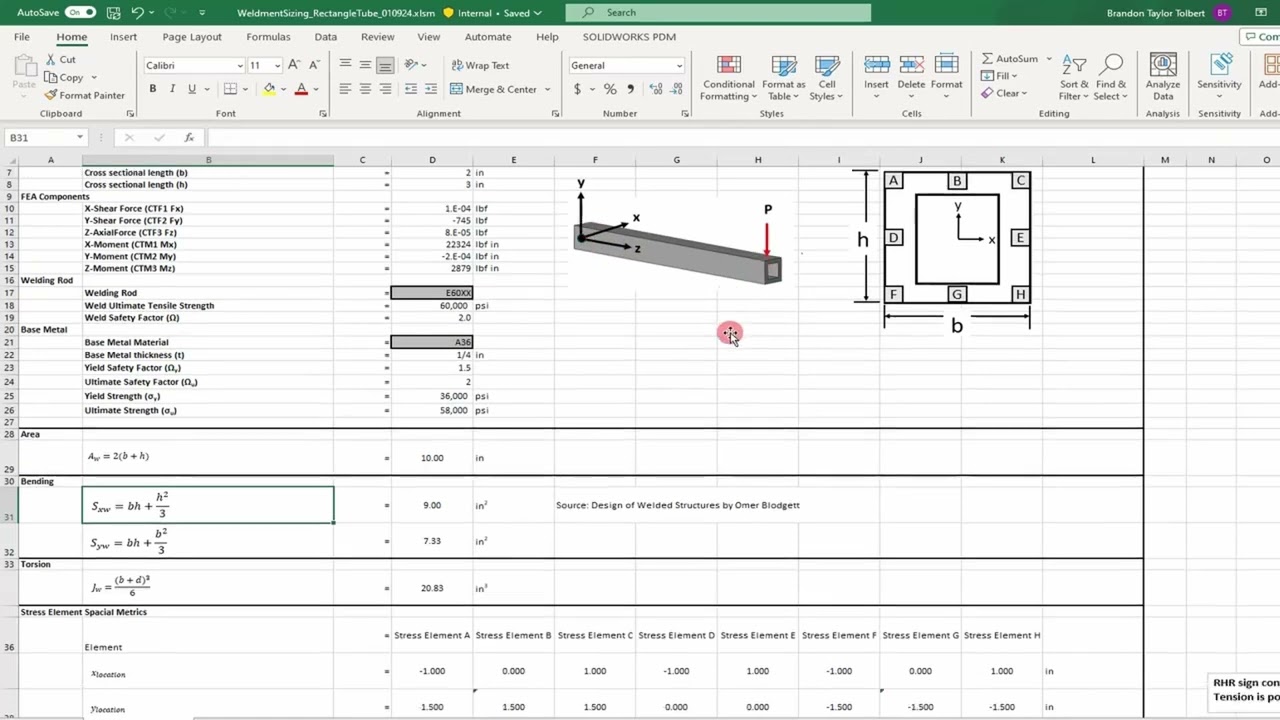Open Find & Select menu
Viewport: 1280px width, 720px height.
coord(1110,77)
